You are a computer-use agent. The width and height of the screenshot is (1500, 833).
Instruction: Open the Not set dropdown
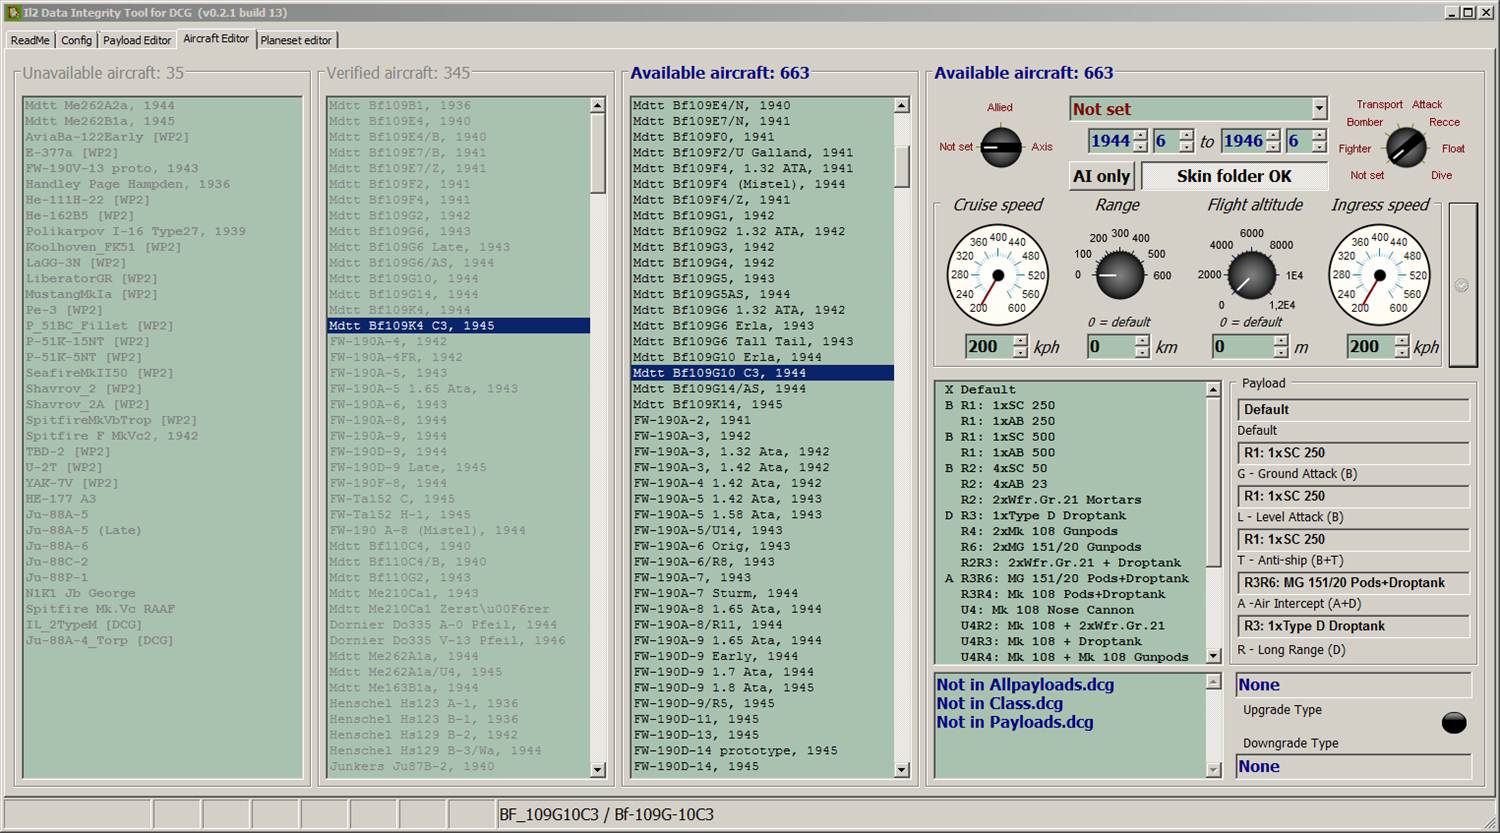pos(1319,109)
